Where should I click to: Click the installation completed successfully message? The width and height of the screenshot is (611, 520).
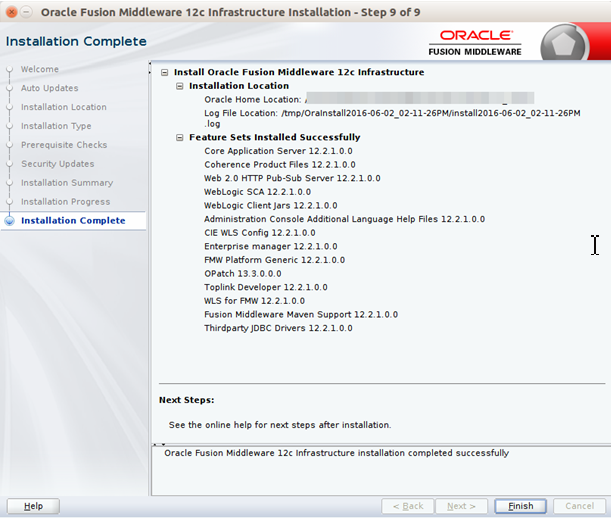[337, 453]
